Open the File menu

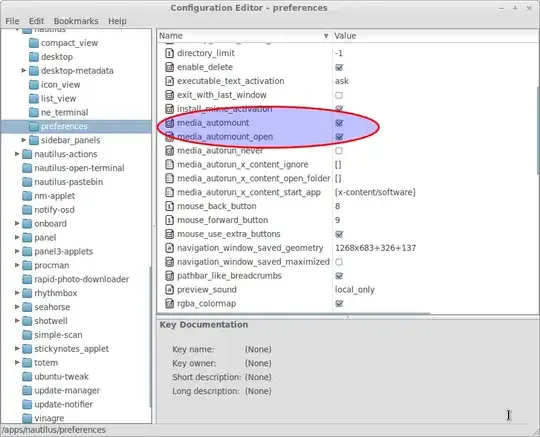12,21
